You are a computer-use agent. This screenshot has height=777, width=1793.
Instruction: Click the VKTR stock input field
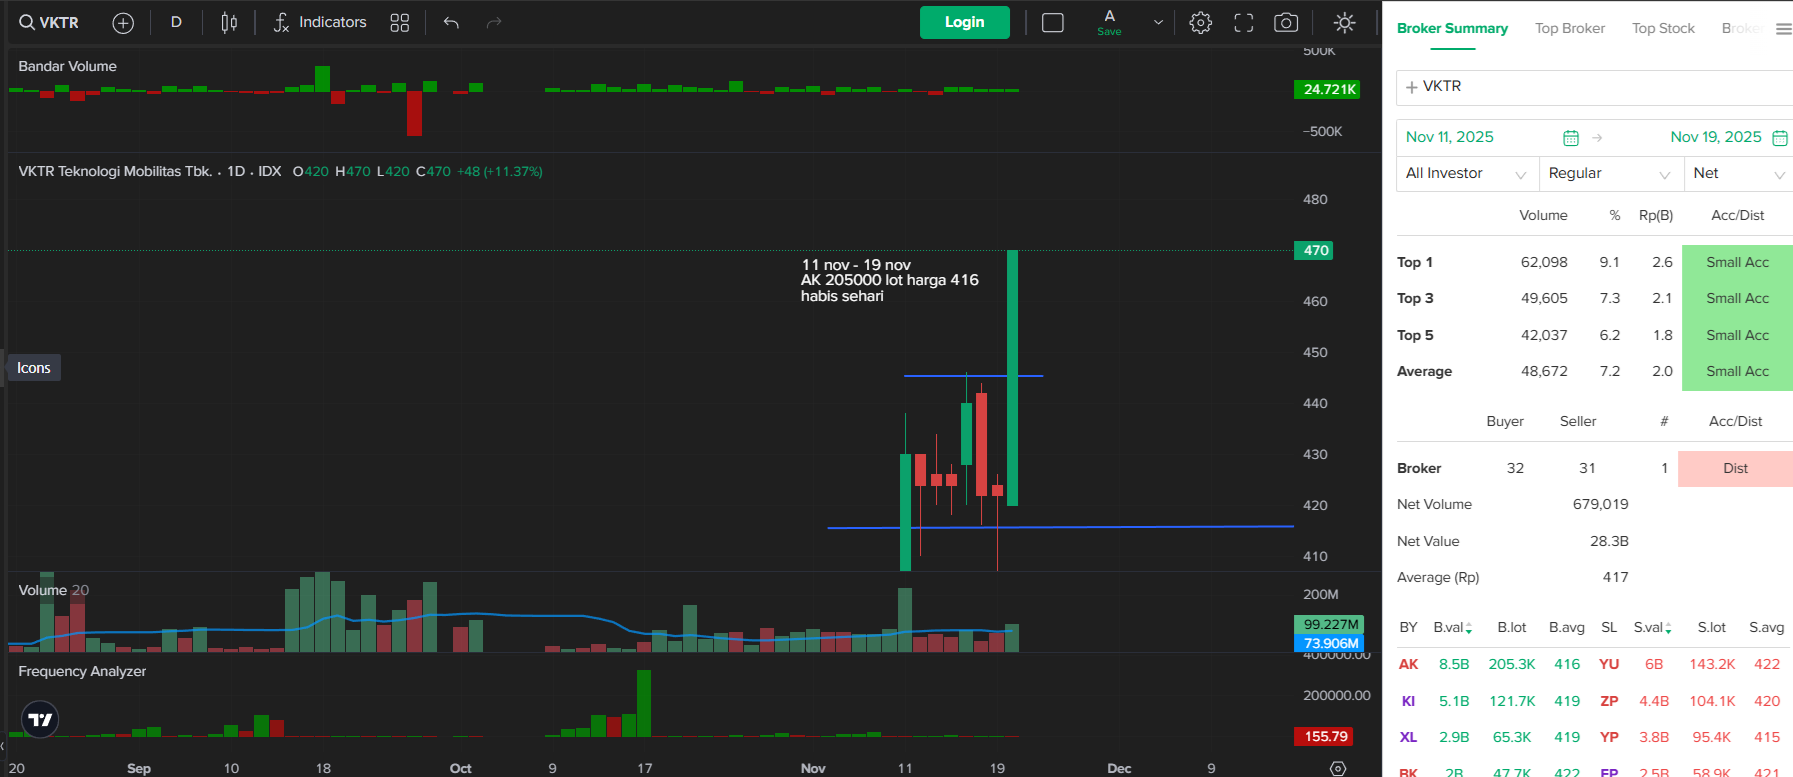click(x=1595, y=87)
